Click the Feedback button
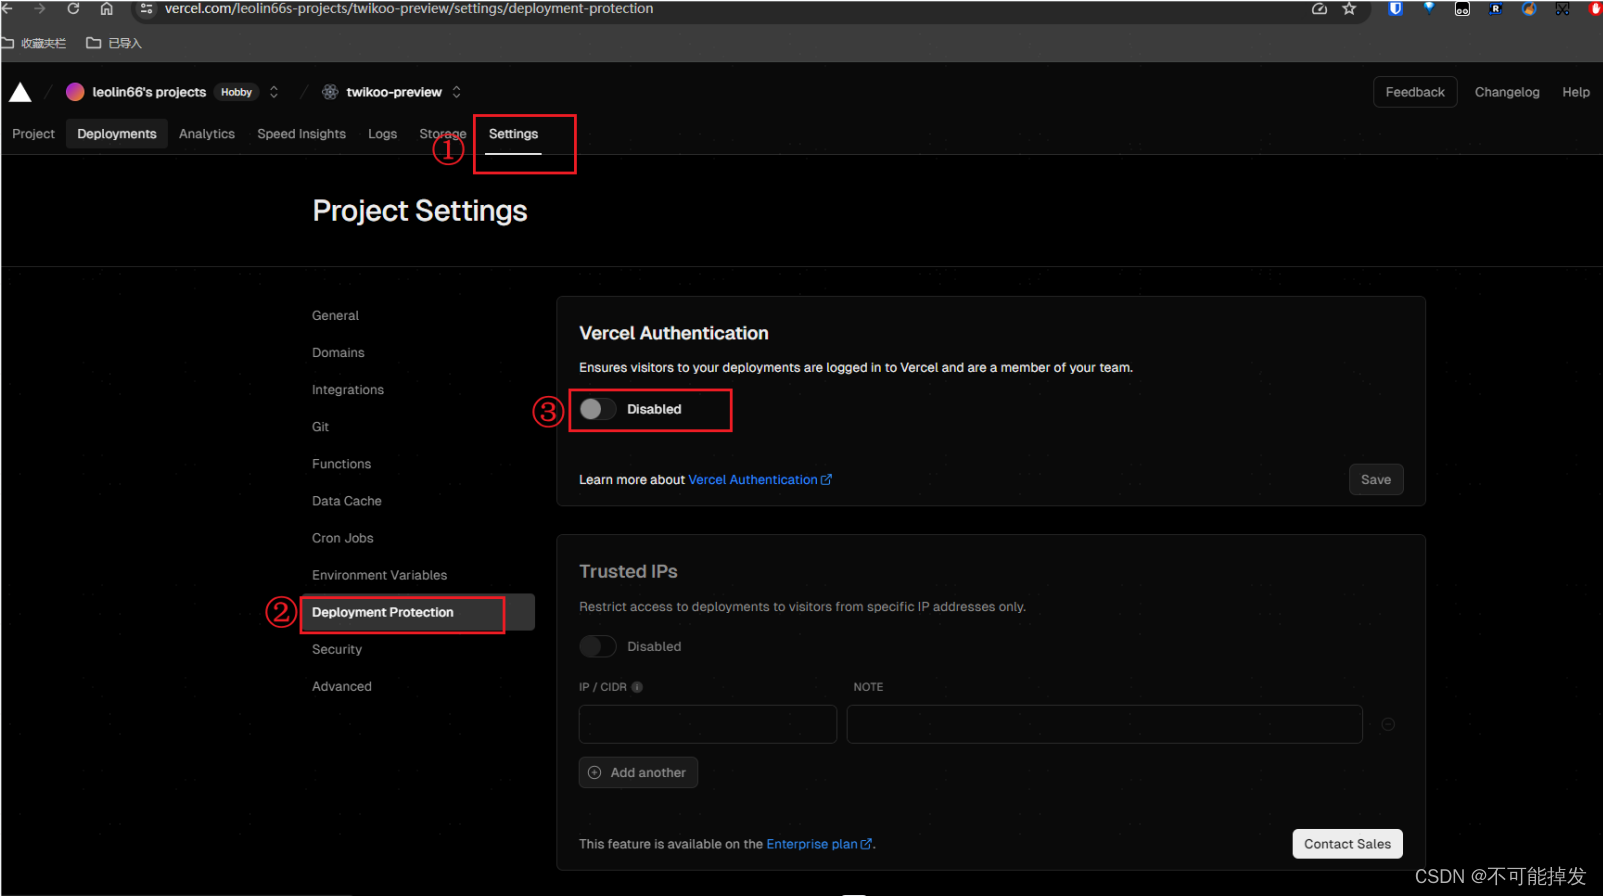The image size is (1603, 896). 1415,92
